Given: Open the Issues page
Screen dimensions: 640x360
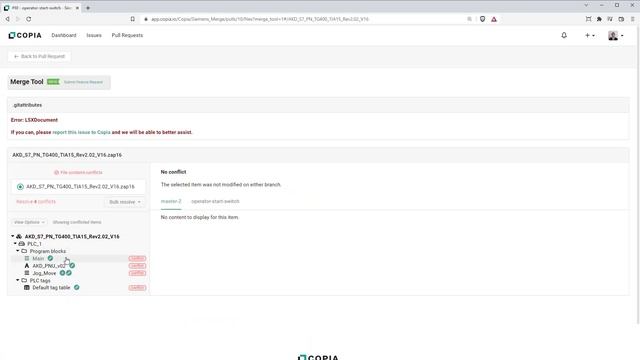Looking at the screenshot, I should pyautogui.click(x=94, y=36).
